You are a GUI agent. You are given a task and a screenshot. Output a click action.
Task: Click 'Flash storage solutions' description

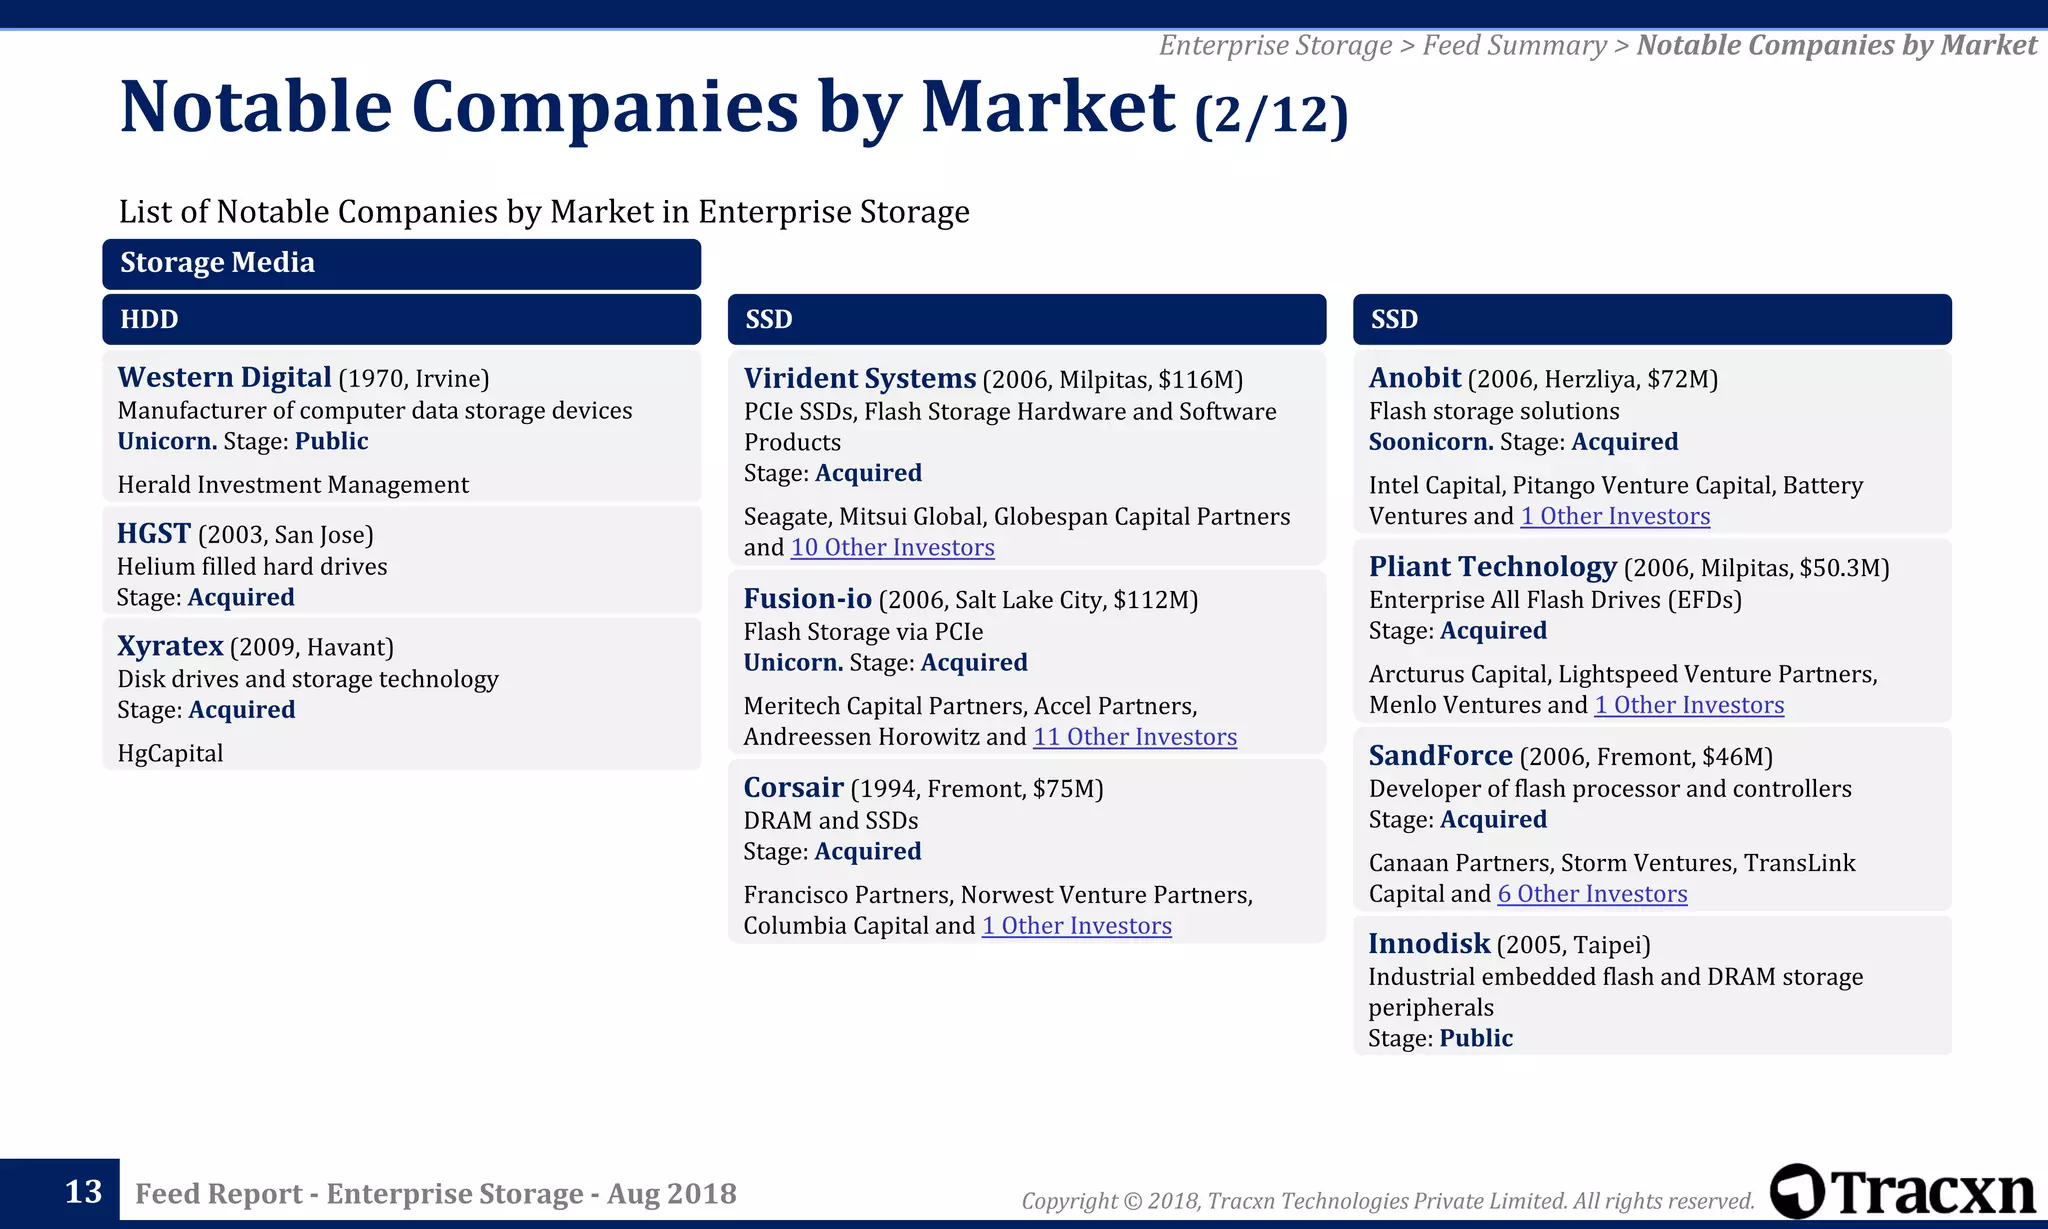tap(1494, 411)
